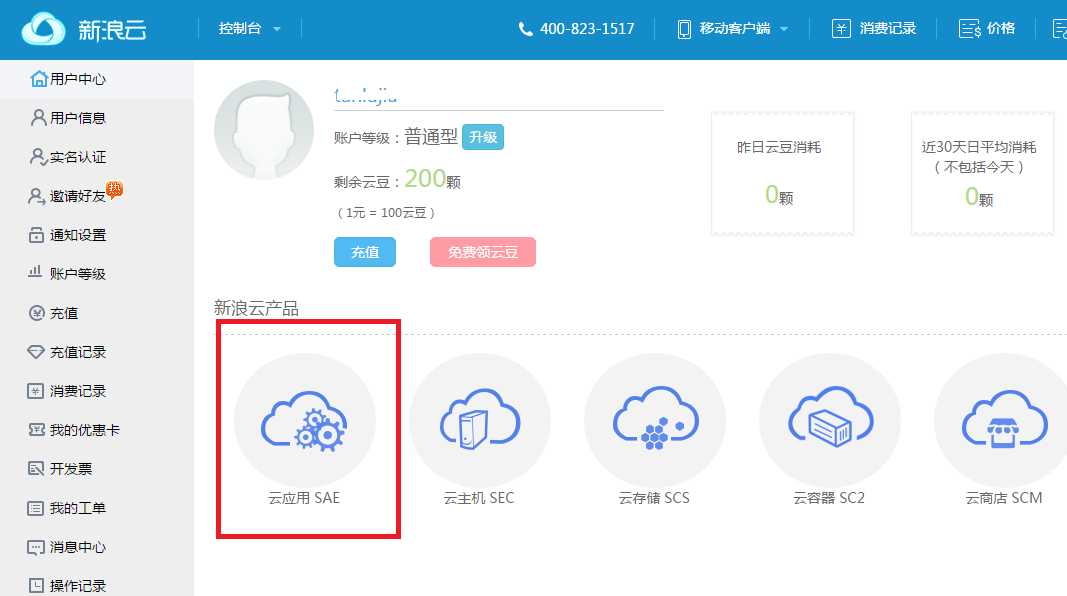Click the 升级 upgrade button
This screenshot has width=1067, height=596.
pyautogui.click(x=482, y=137)
